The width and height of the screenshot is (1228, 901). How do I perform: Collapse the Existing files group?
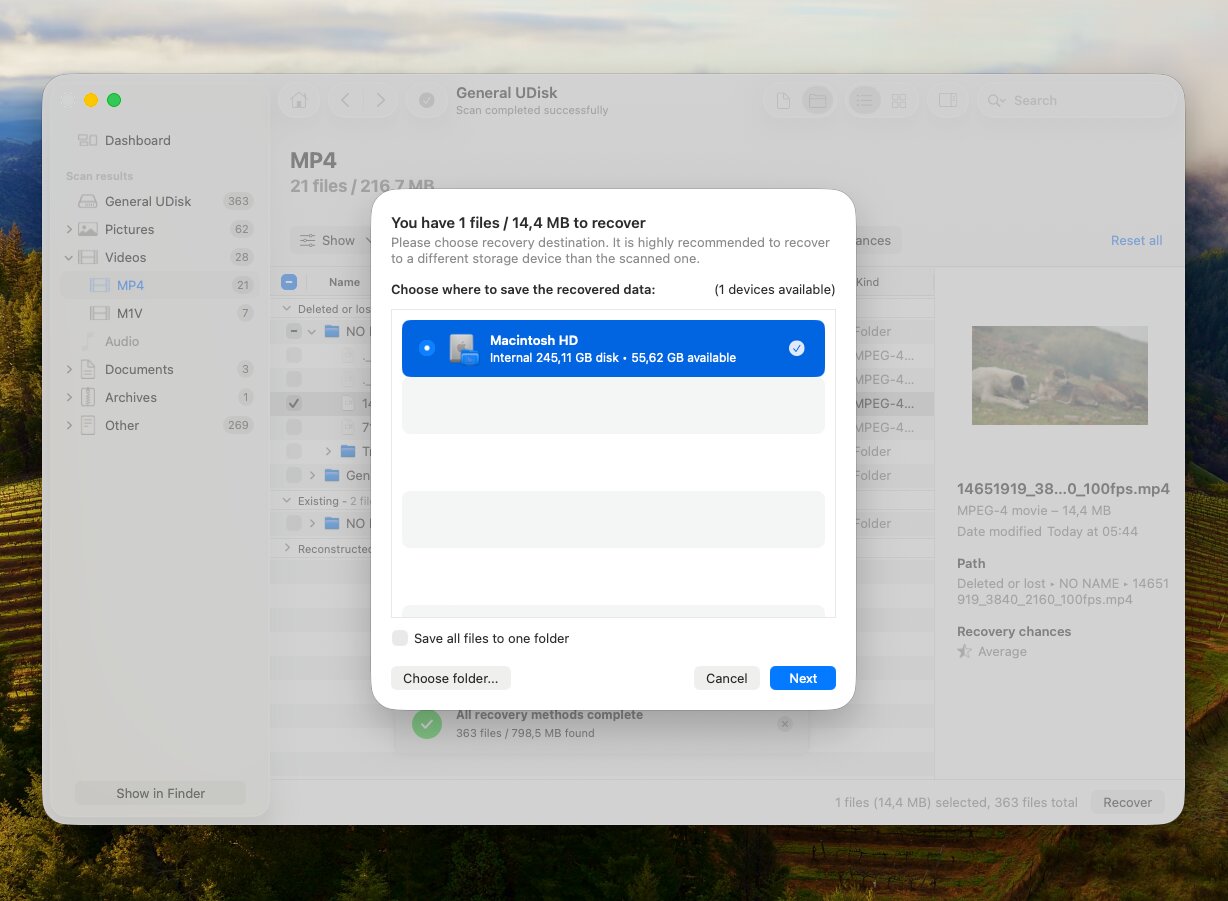point(288,500)
